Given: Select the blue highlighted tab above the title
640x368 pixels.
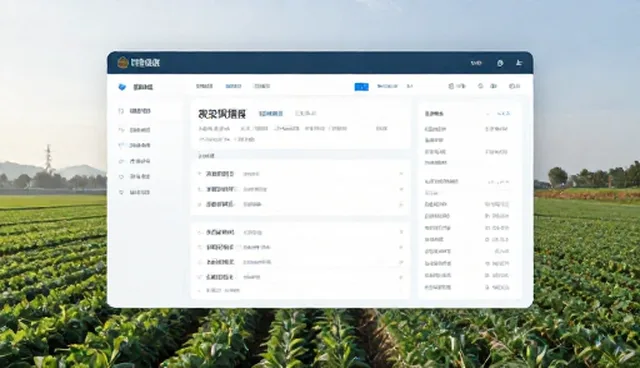Looking at the screenshot, I should tap(233, 86).
